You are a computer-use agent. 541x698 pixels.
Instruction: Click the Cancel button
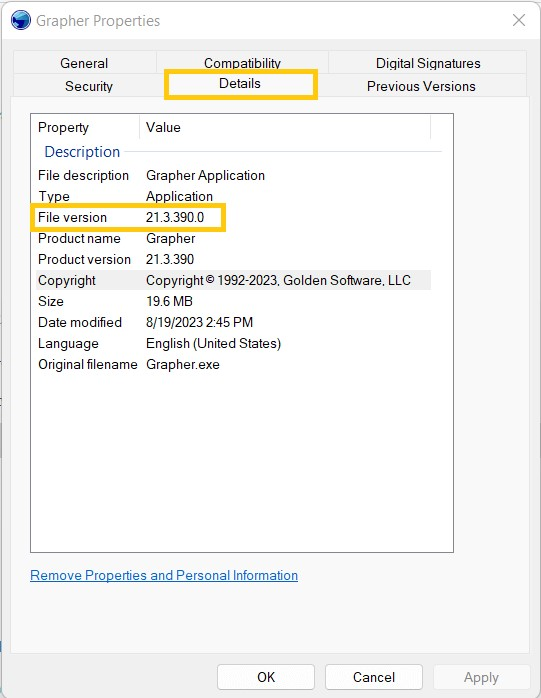click(374, 677)
